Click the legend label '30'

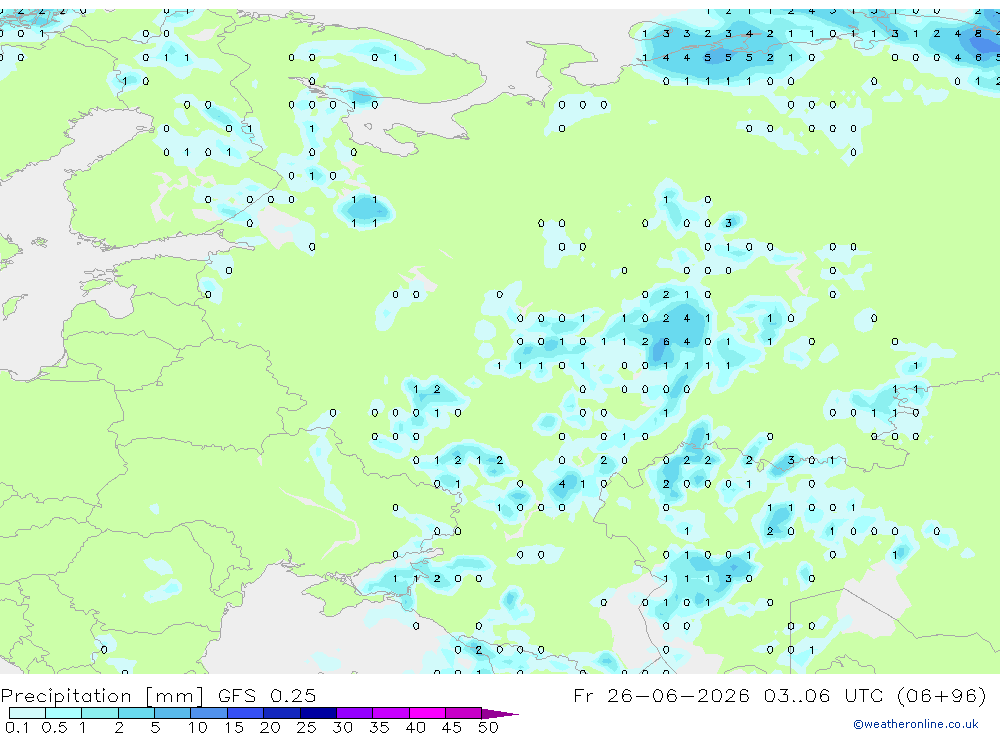342,727
